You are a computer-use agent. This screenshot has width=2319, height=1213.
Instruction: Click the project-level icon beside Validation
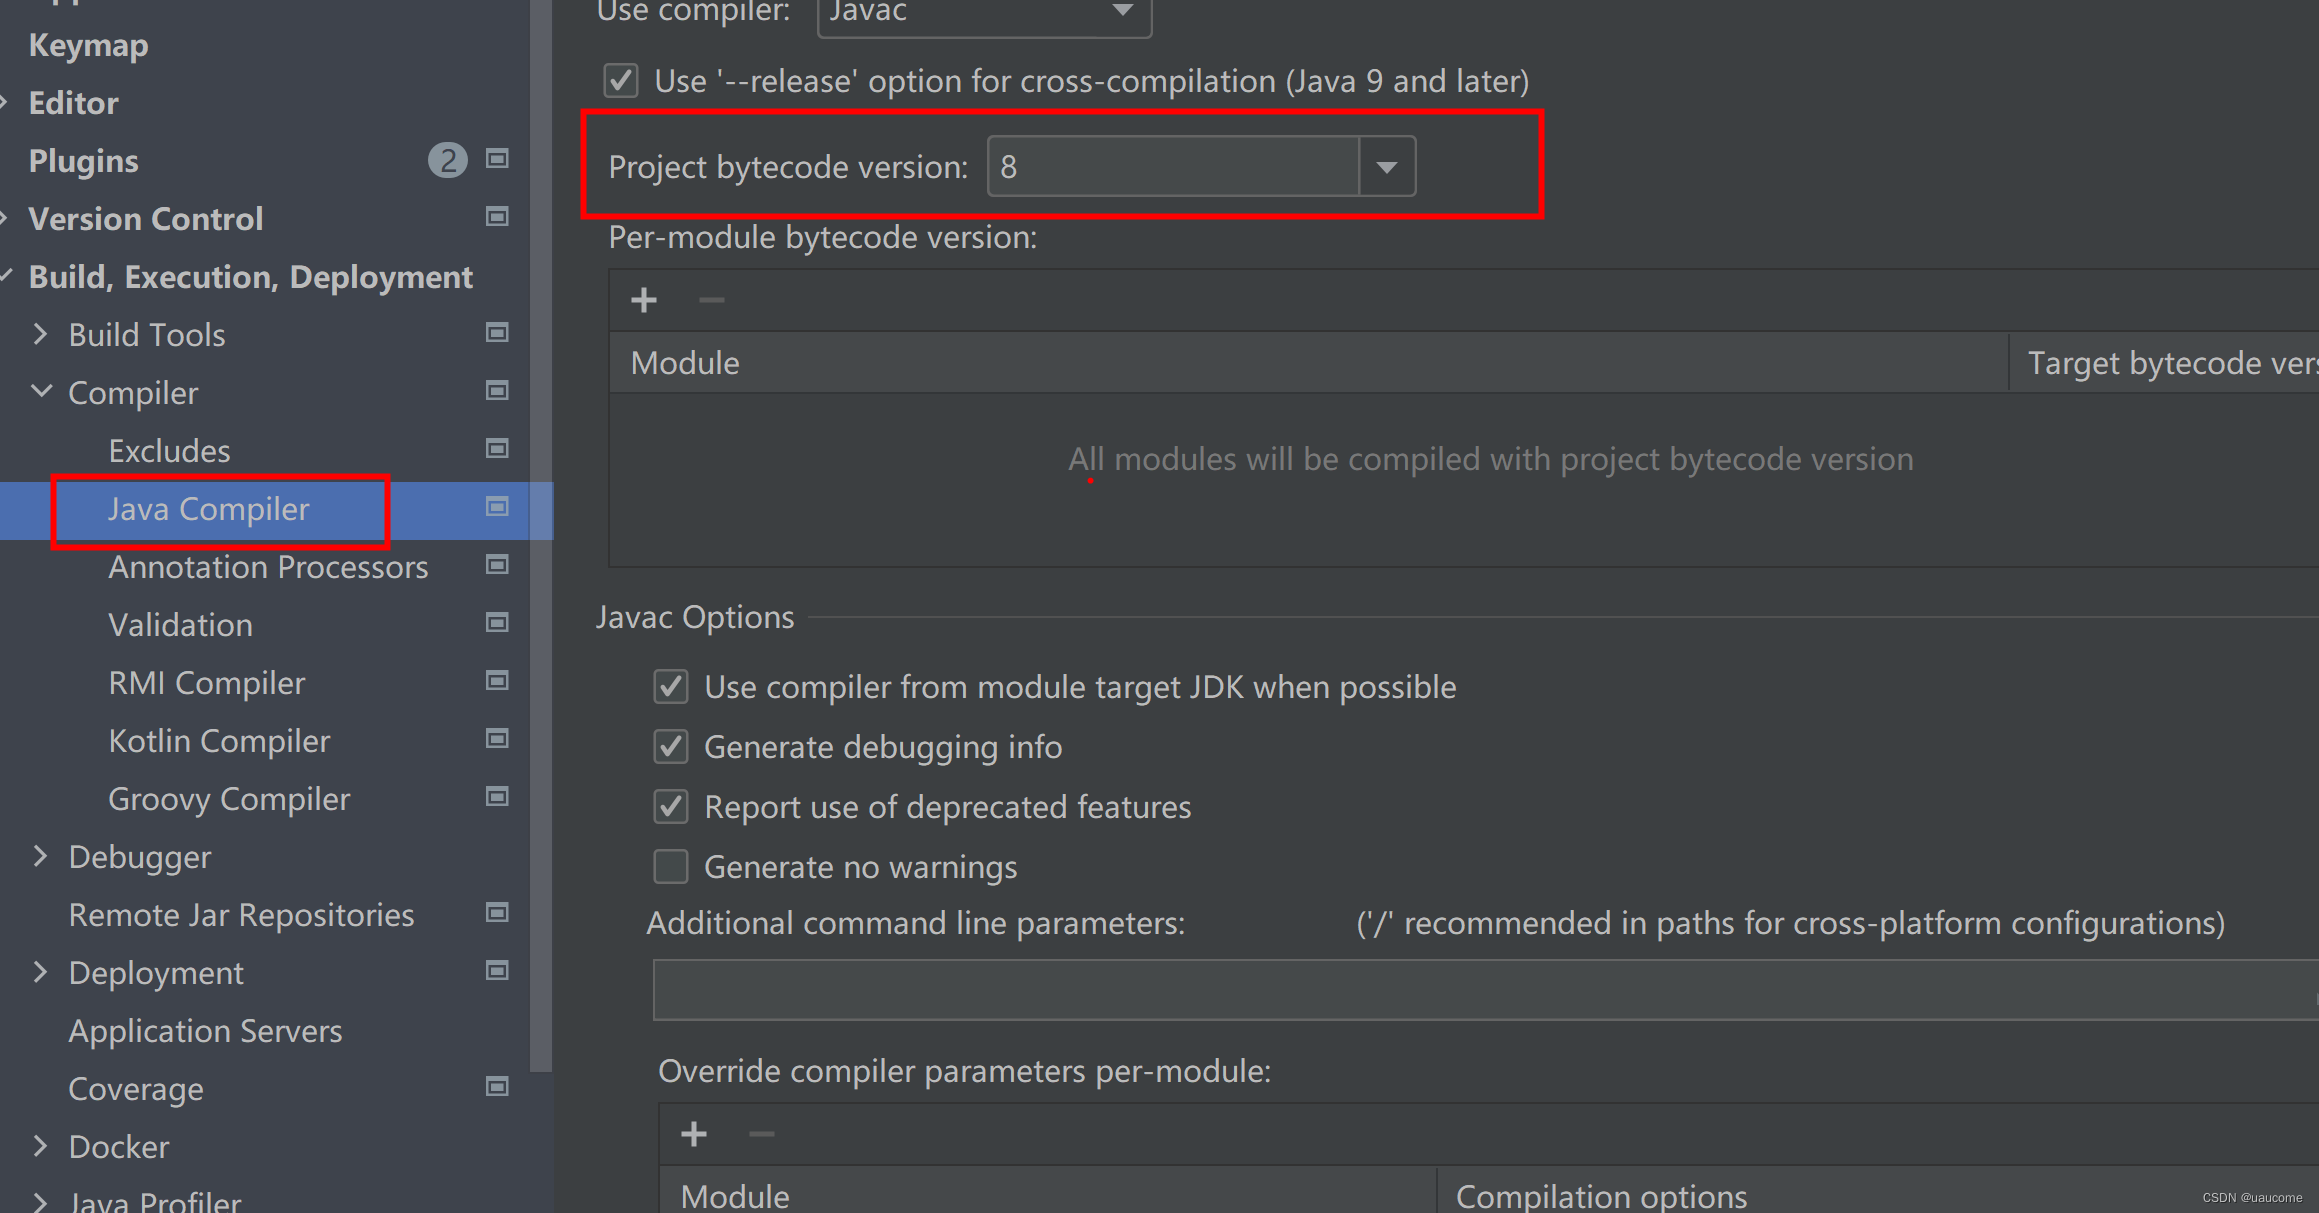click(497, 623)
